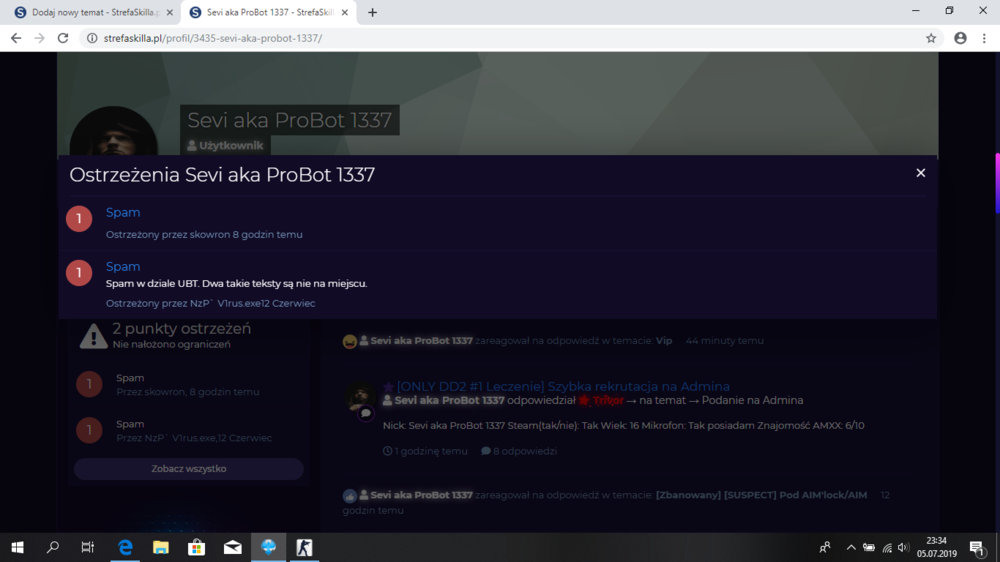The height and width of the screenshot is (562, 1000).
Task: Close the Dodaj nowy temat tab
Action: coord(170,13)
